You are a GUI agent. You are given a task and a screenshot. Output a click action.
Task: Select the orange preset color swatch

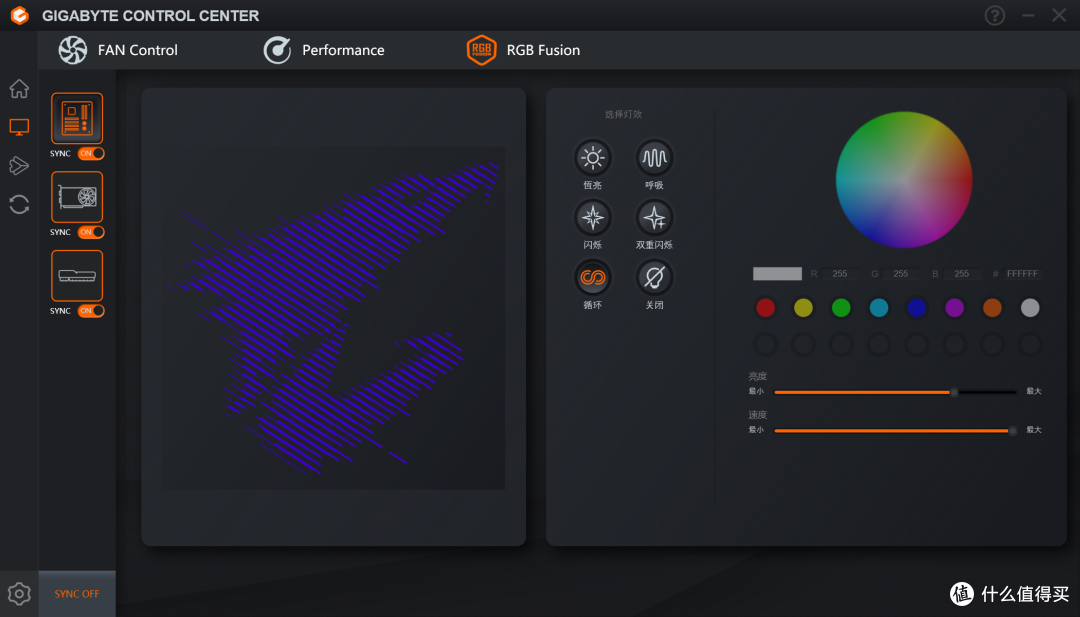point(993,308)
